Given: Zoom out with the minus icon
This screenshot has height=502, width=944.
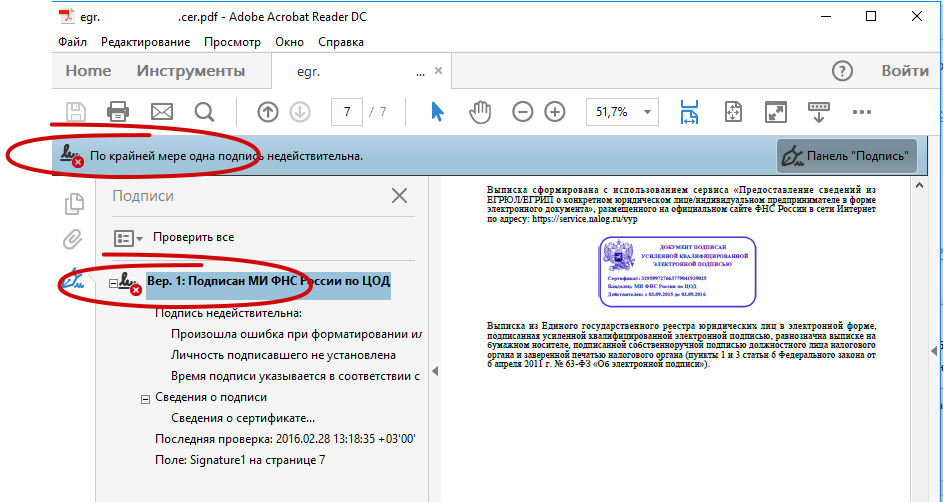Looking at the screenshot, I should click(523, 112).
